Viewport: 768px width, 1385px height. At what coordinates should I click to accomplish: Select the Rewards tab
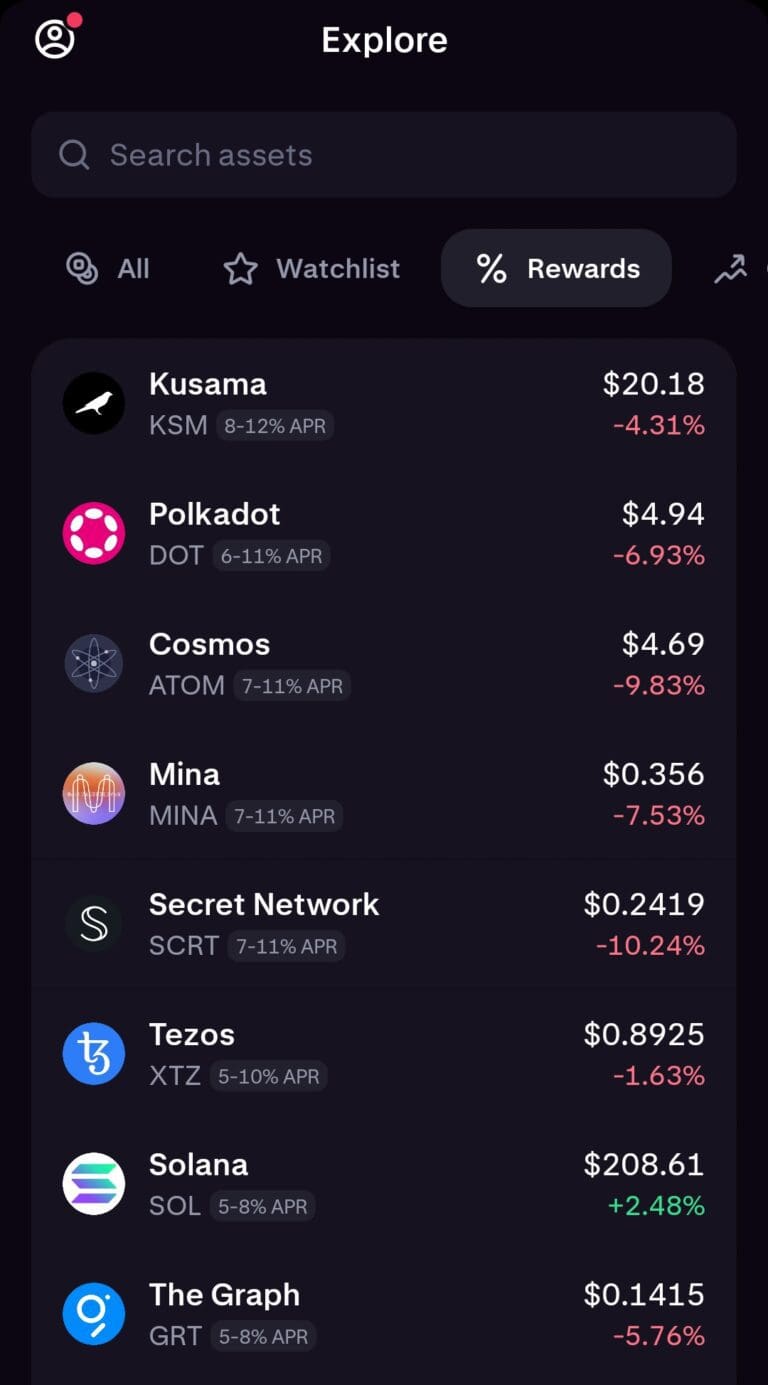[557, 268]
